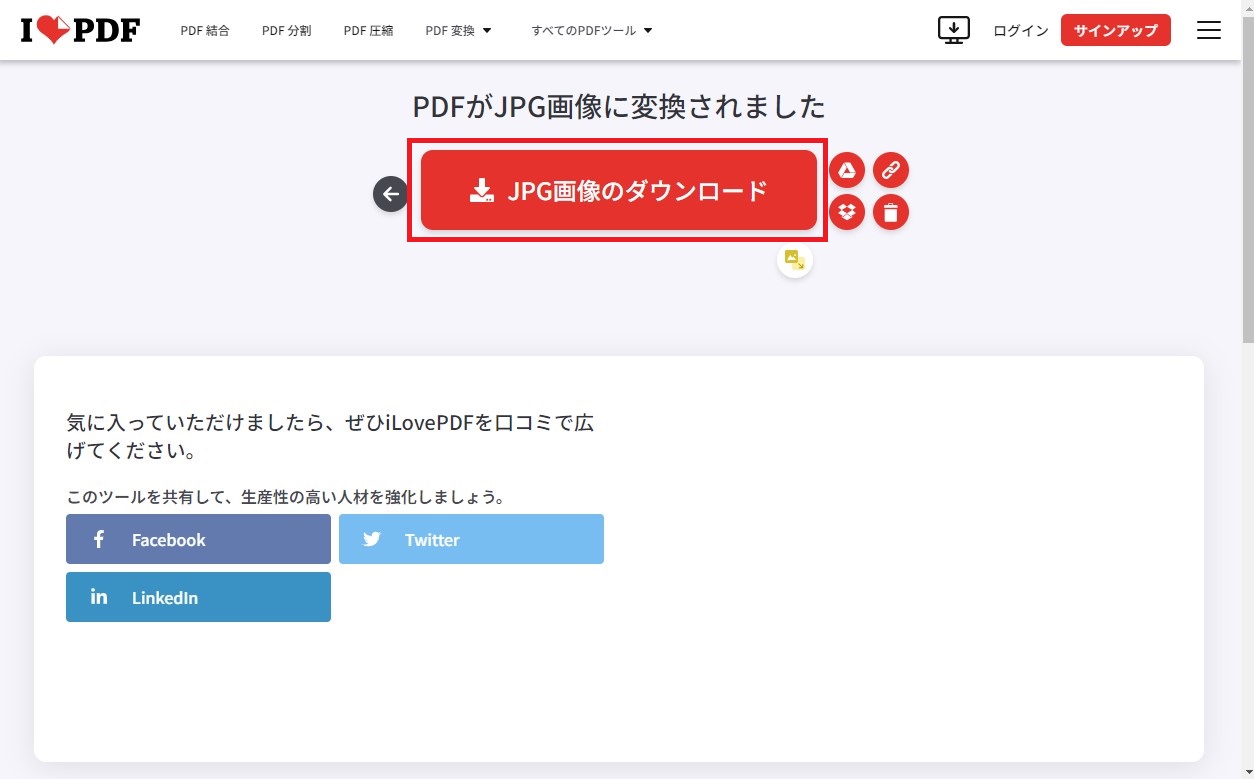This screenshot has width=1254, height=779.
Task: Open the hamburger menu
Action: click(x=1209, y=30)
